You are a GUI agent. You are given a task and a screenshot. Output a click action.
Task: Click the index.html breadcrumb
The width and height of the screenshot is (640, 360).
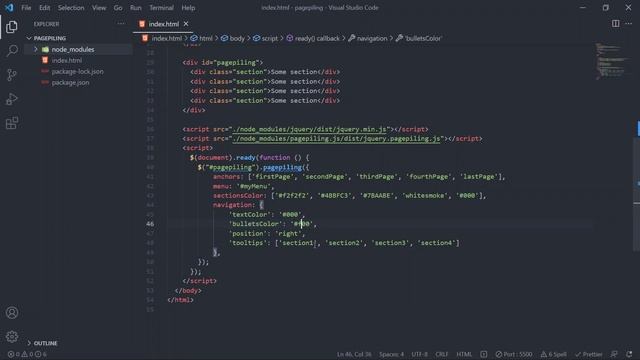coord(162,38)
